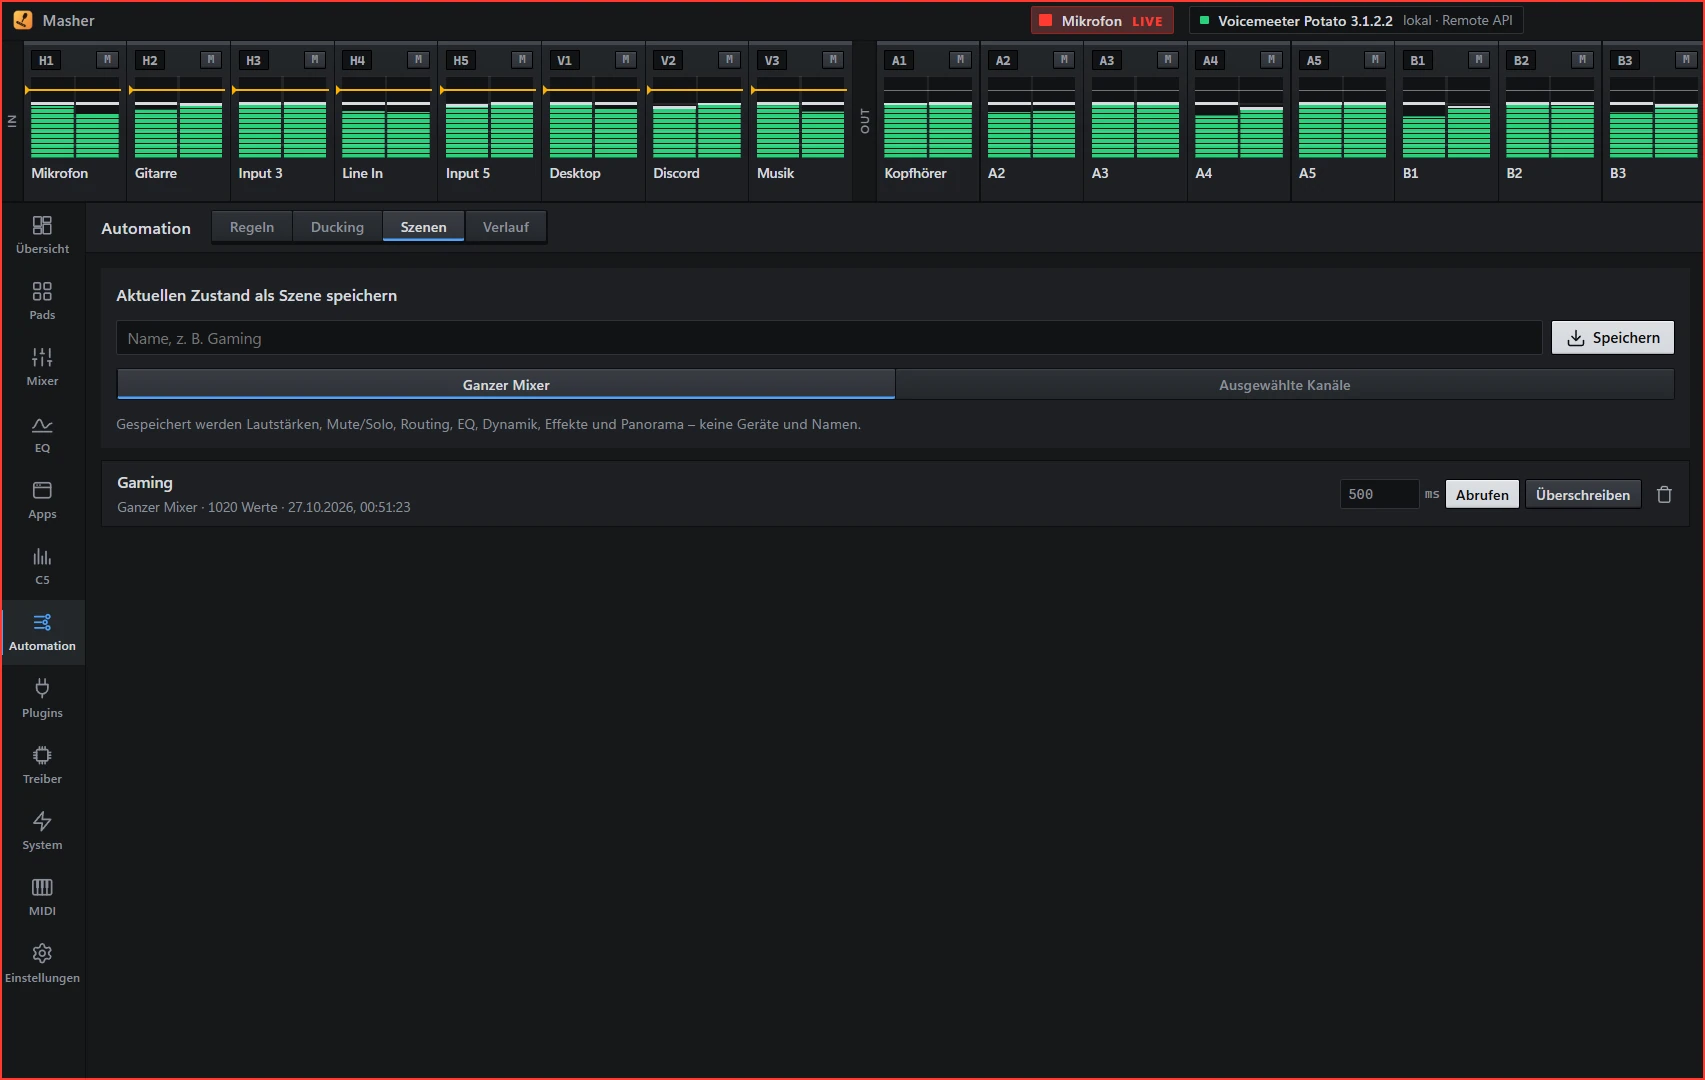Select Ausgewählte Kanäle scope option

click(1285, 385)
